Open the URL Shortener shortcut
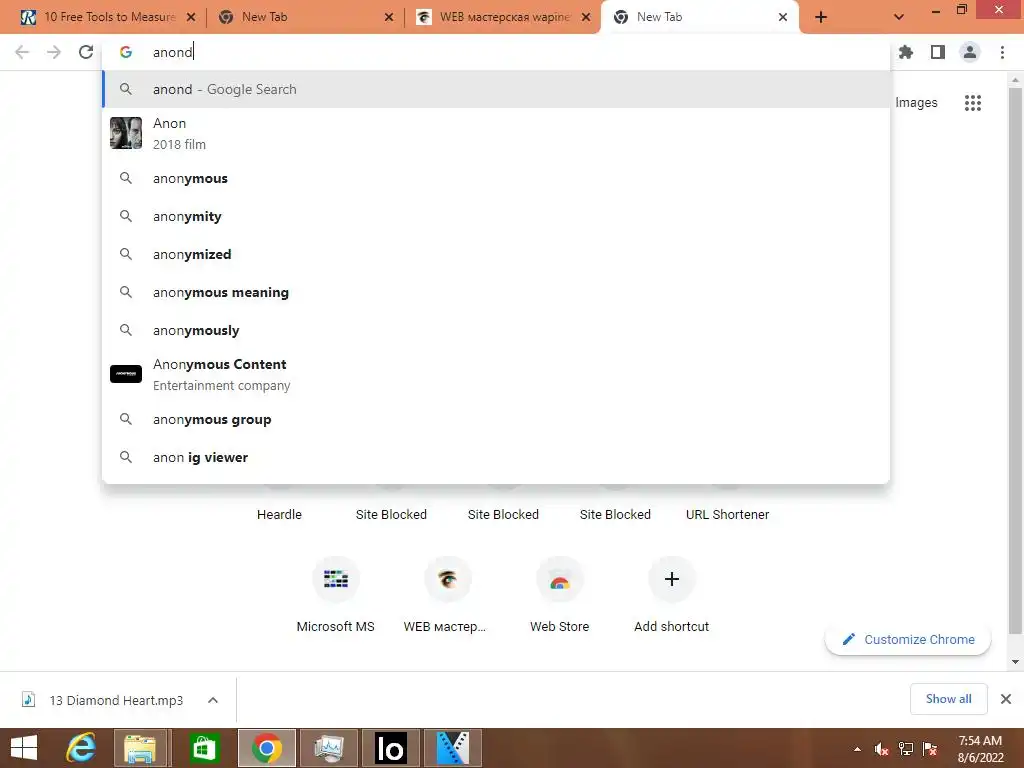 727,514
